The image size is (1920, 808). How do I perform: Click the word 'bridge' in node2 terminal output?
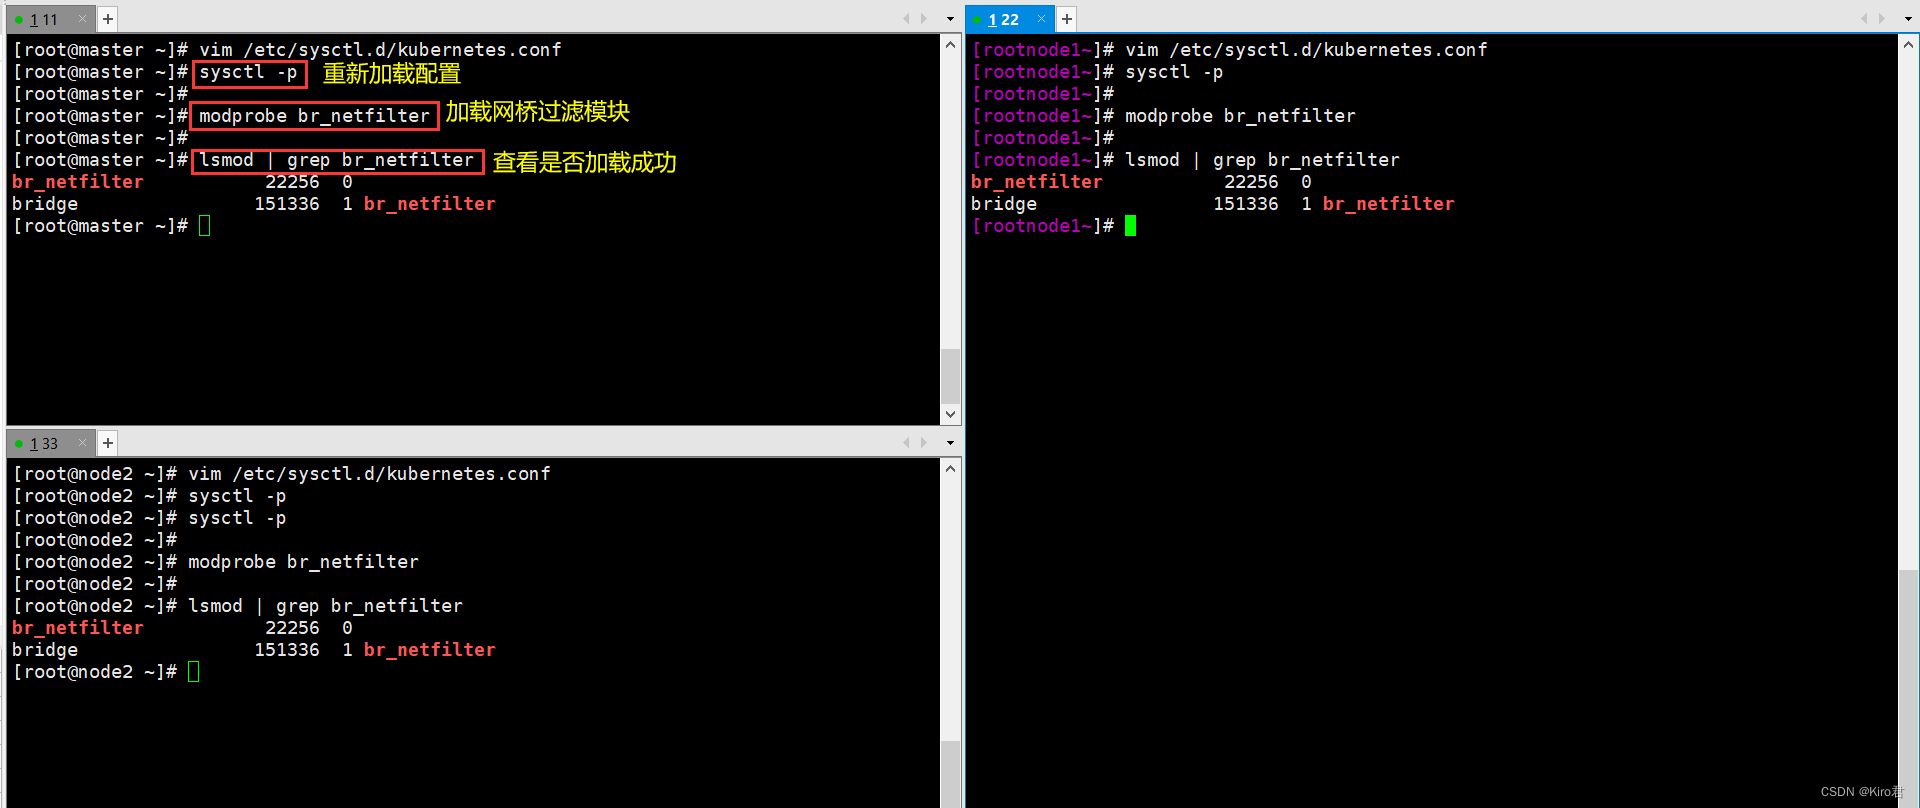[x=45, y=650]
